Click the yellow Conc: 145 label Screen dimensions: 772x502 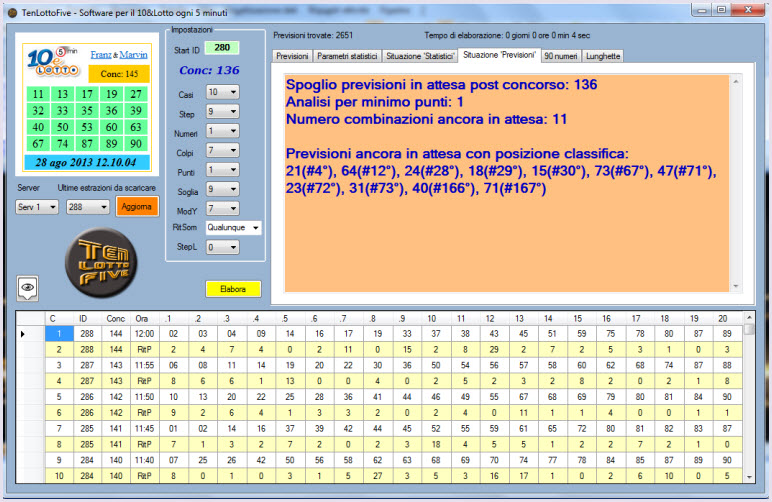[x=119, y=74]
